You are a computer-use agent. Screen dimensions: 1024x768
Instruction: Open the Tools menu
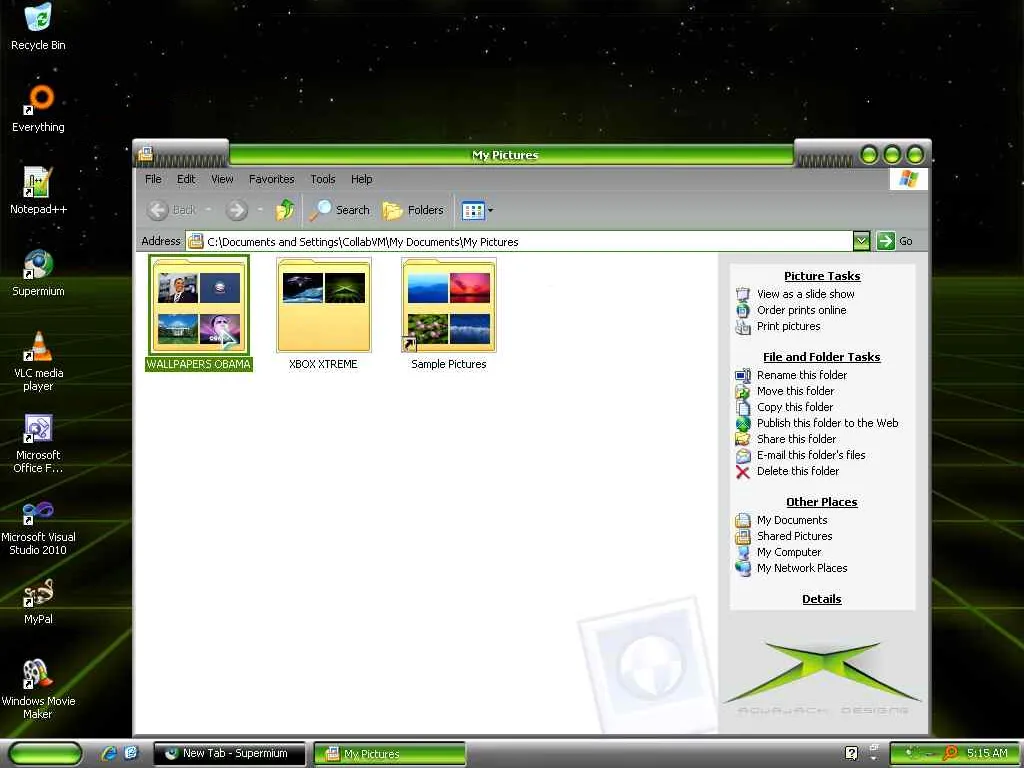323,179
